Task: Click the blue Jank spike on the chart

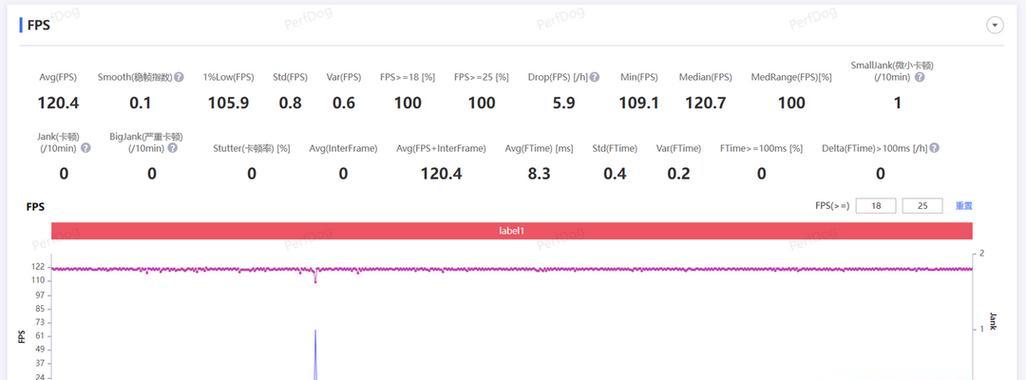Action: coord(315,353)
